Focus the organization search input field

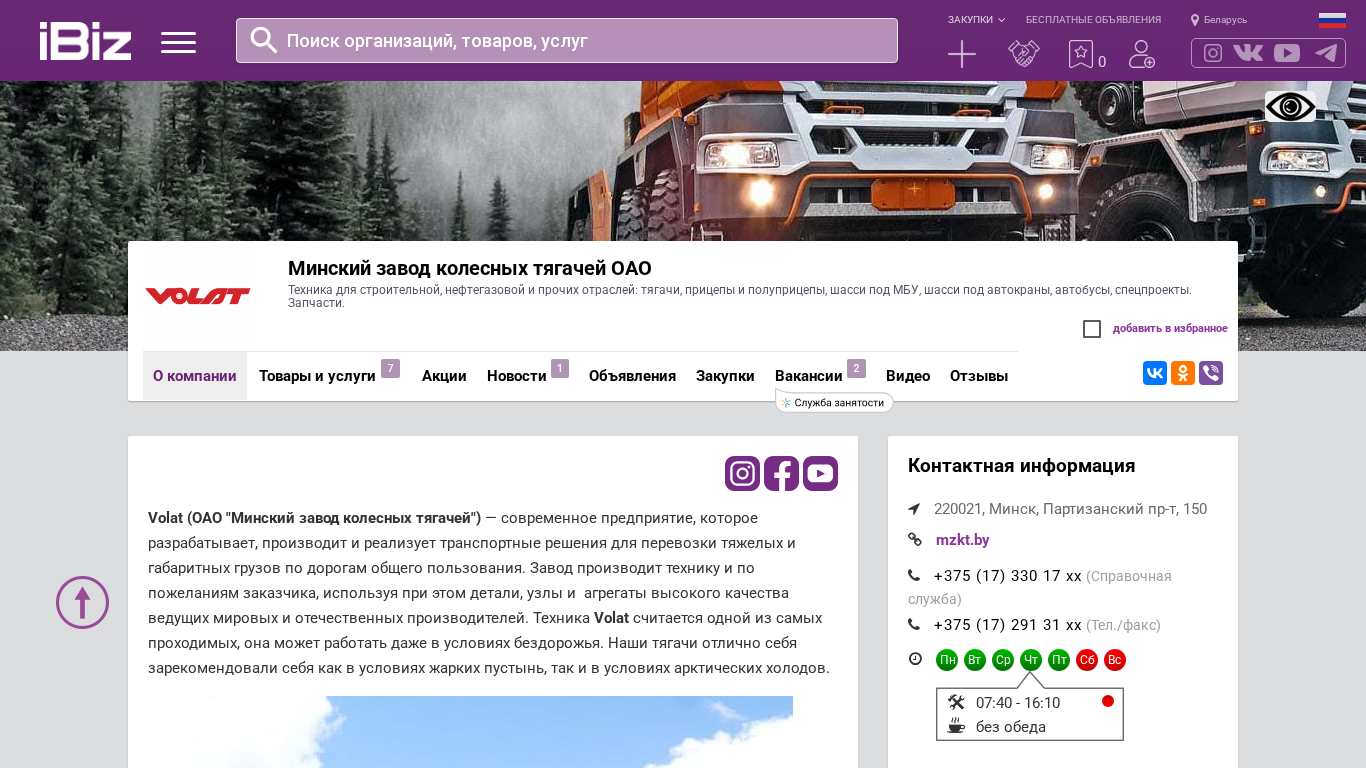(567, 40)
